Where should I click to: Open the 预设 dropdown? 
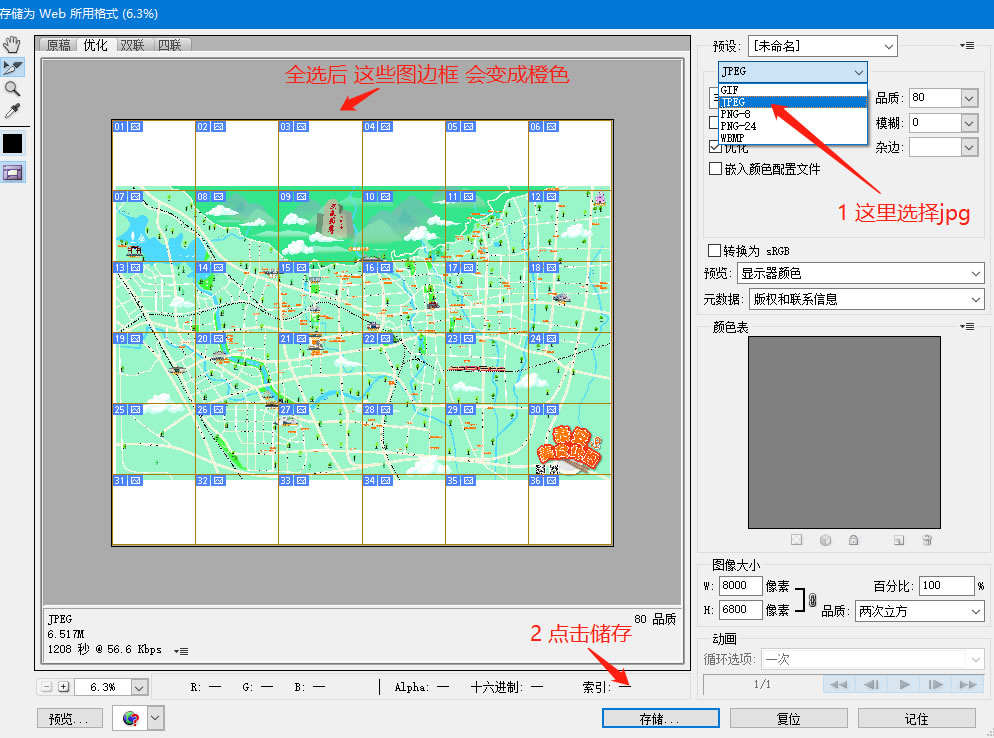coord(822,46)
